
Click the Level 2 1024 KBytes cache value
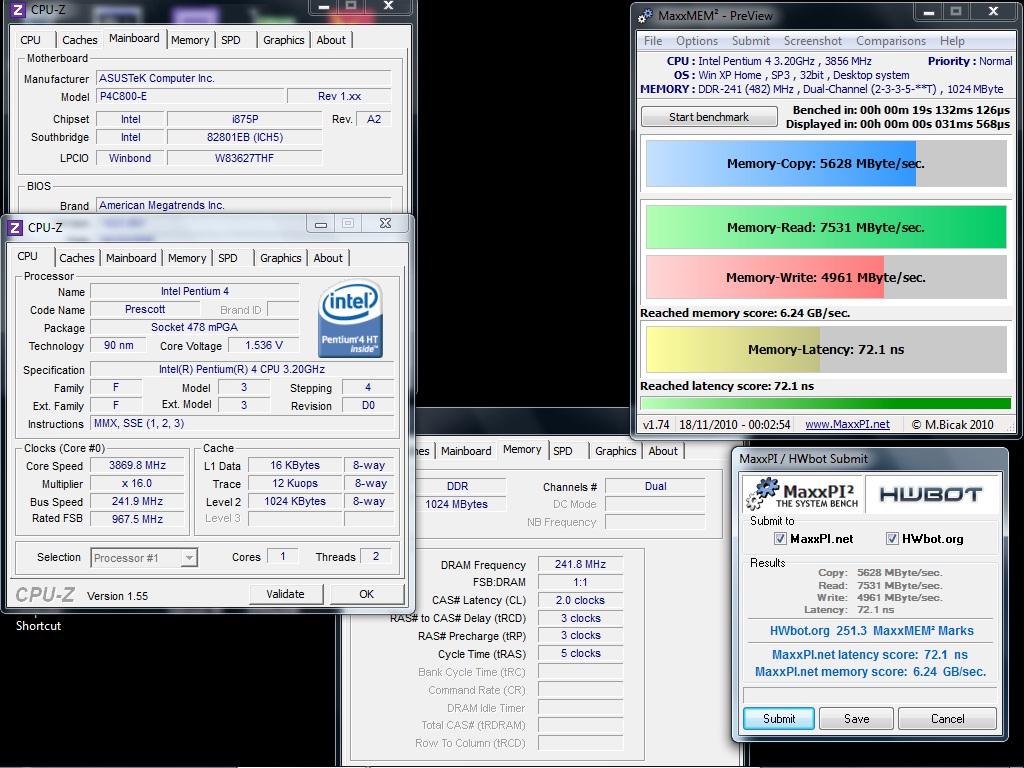click(295, 501)
